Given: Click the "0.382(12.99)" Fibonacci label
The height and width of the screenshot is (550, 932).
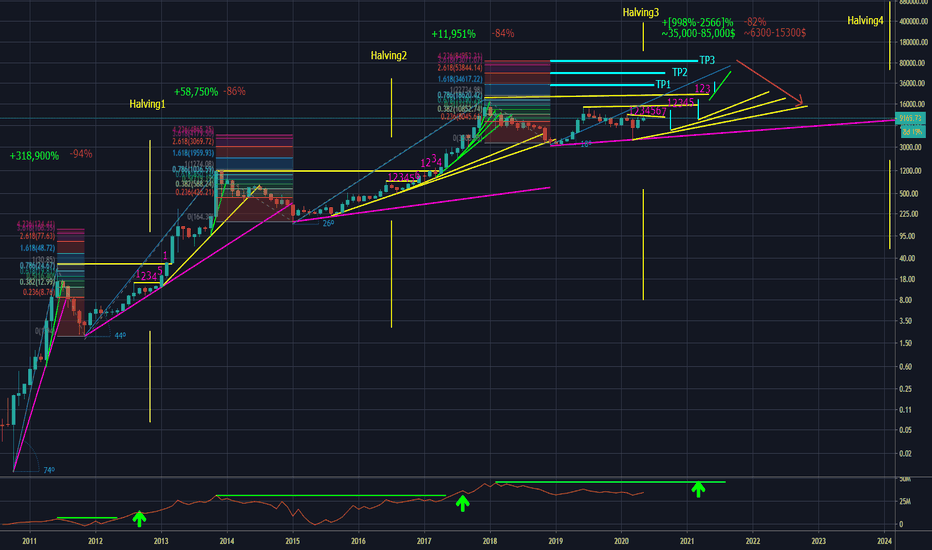Looking at the screenshot, I should tap(37, 282).
